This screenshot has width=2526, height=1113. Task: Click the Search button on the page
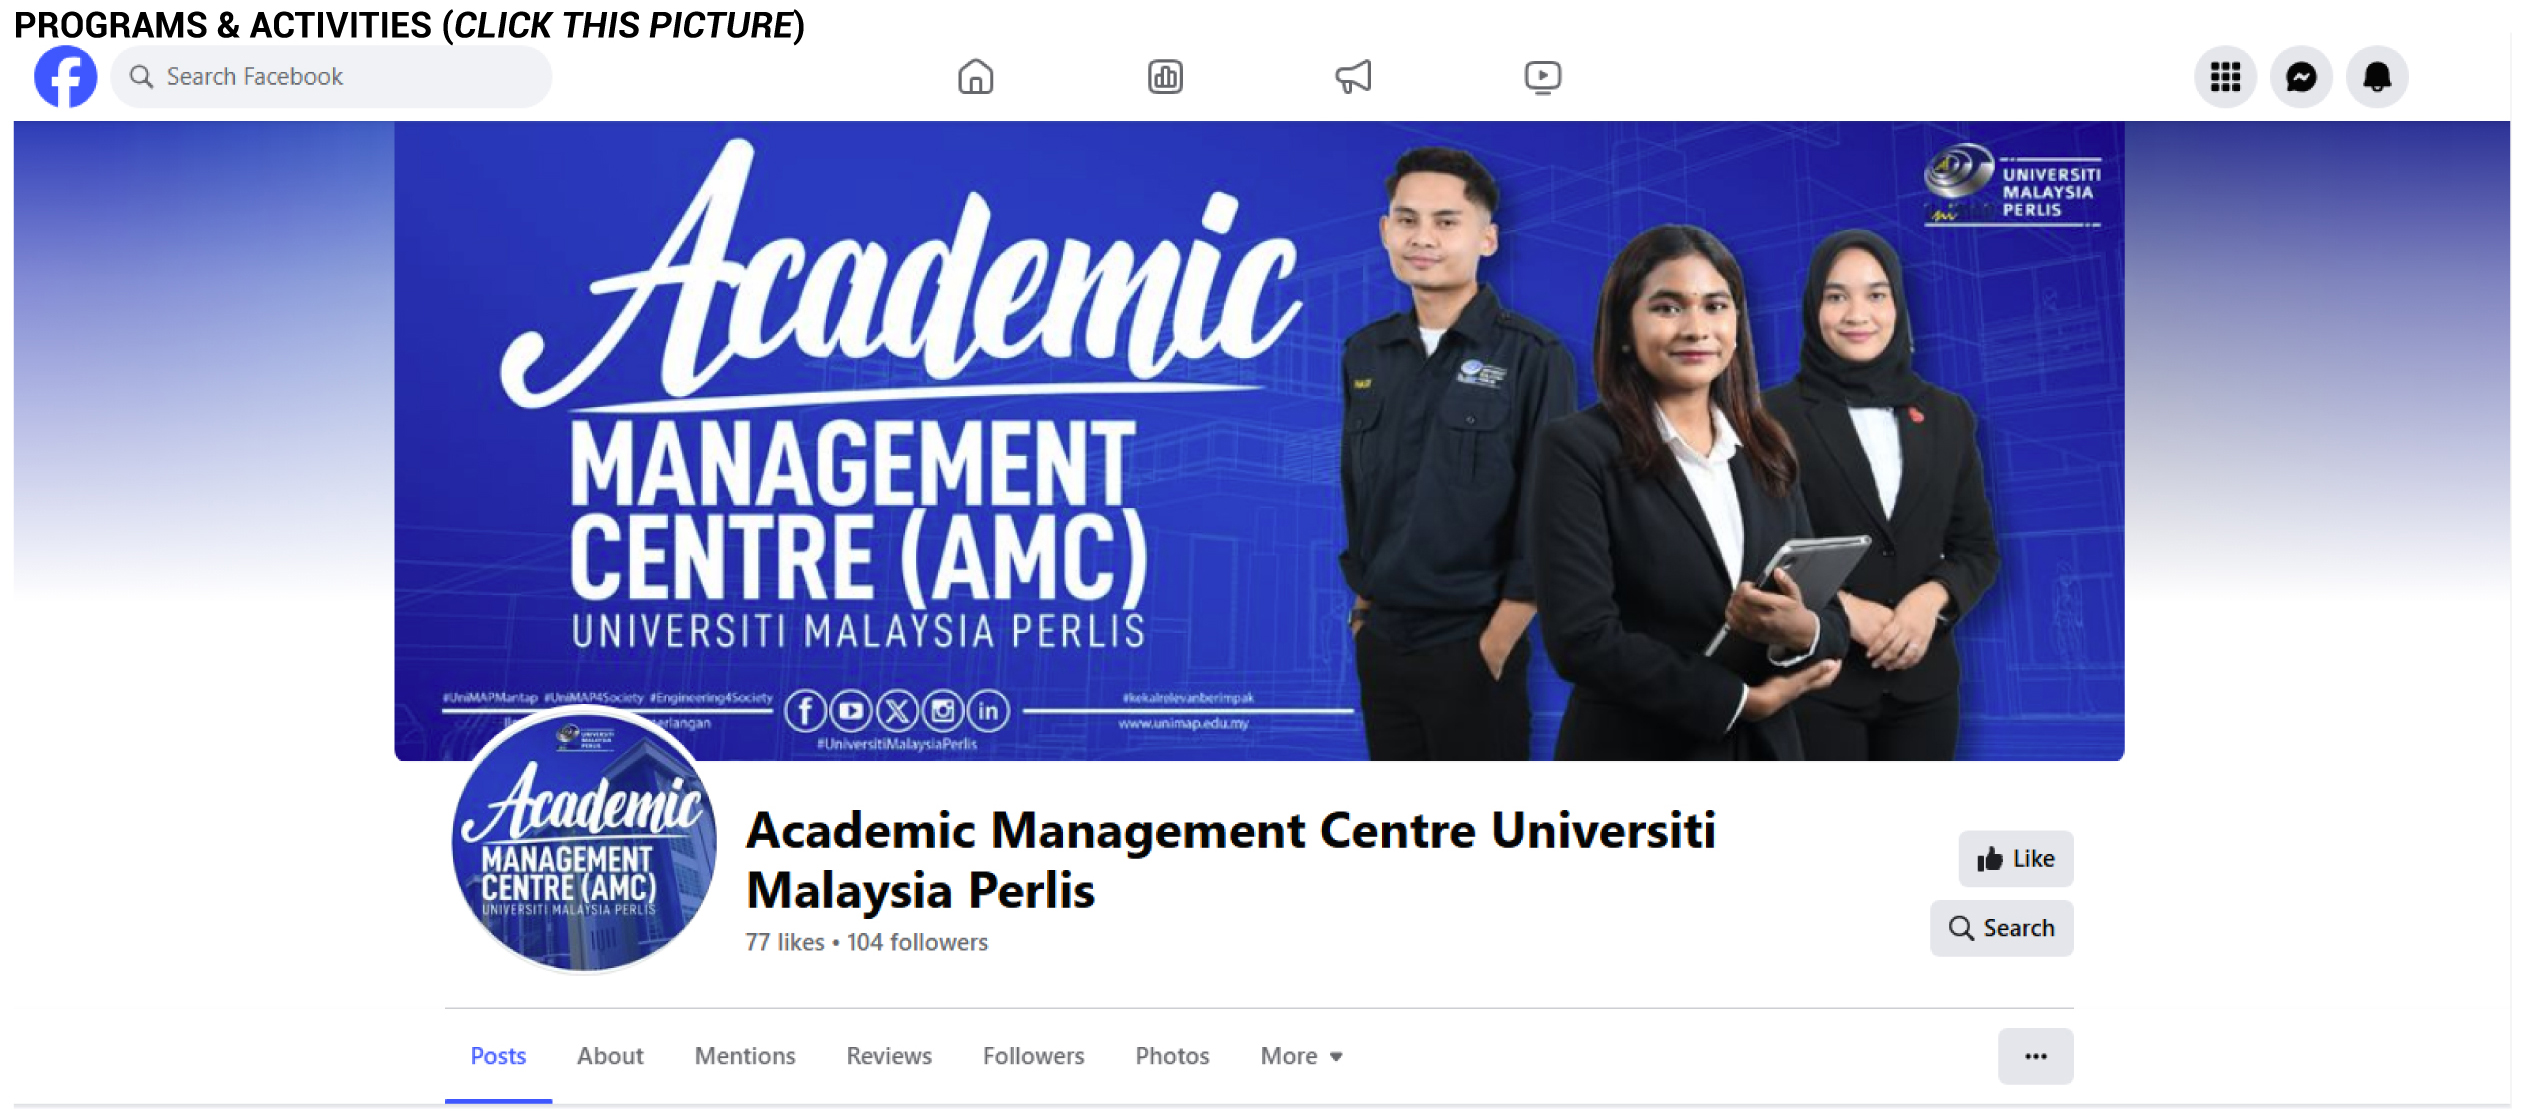click(x=2001, y=928)
